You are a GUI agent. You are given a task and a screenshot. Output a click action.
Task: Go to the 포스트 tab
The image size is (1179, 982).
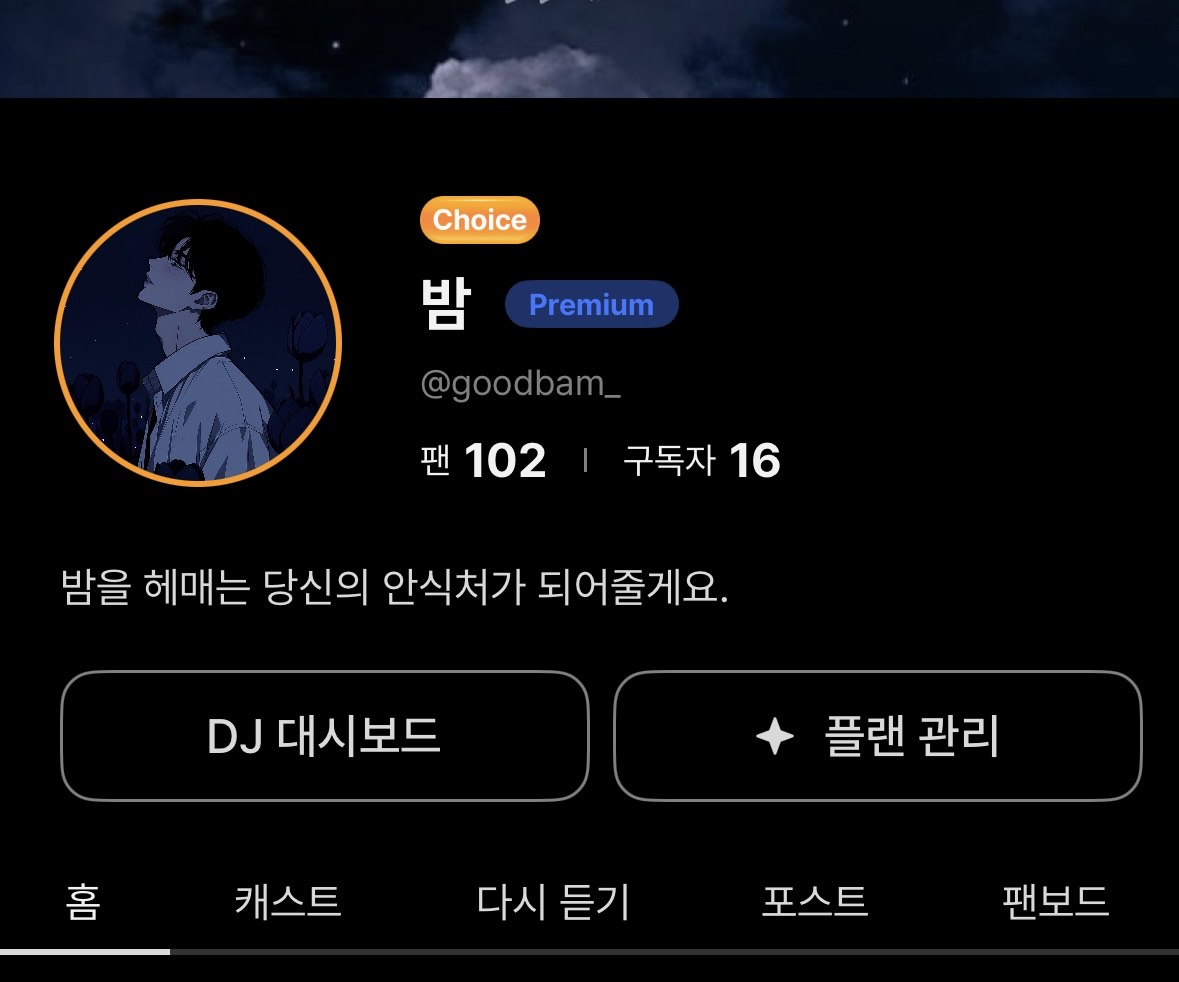815,902
